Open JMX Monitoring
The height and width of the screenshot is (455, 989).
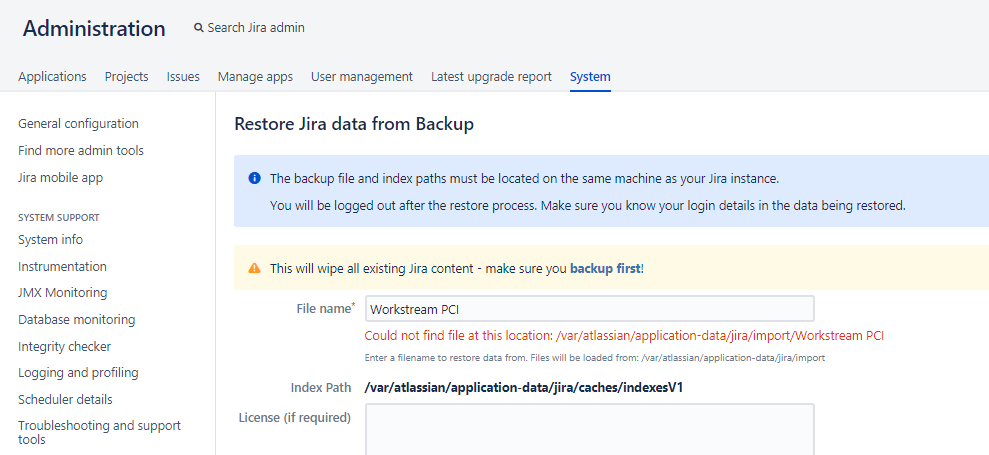62,293
